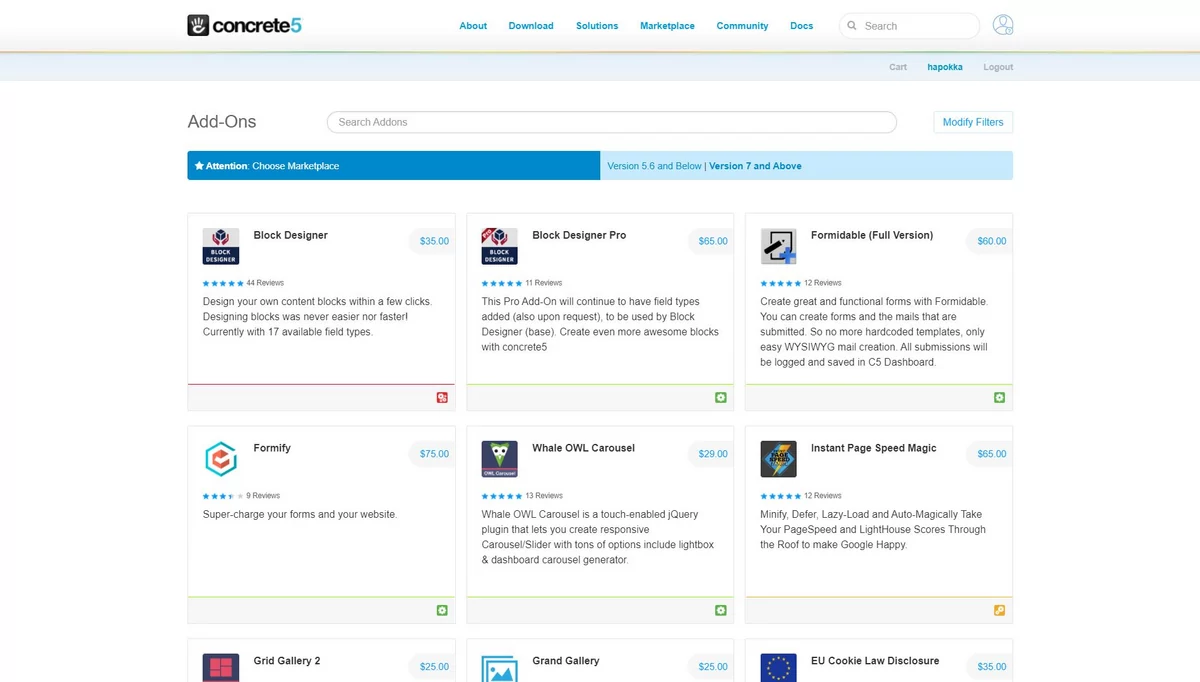Click the $25.00 price of Grand Gallery
The width and height of the screenshot is (1200, 682).
713,667
